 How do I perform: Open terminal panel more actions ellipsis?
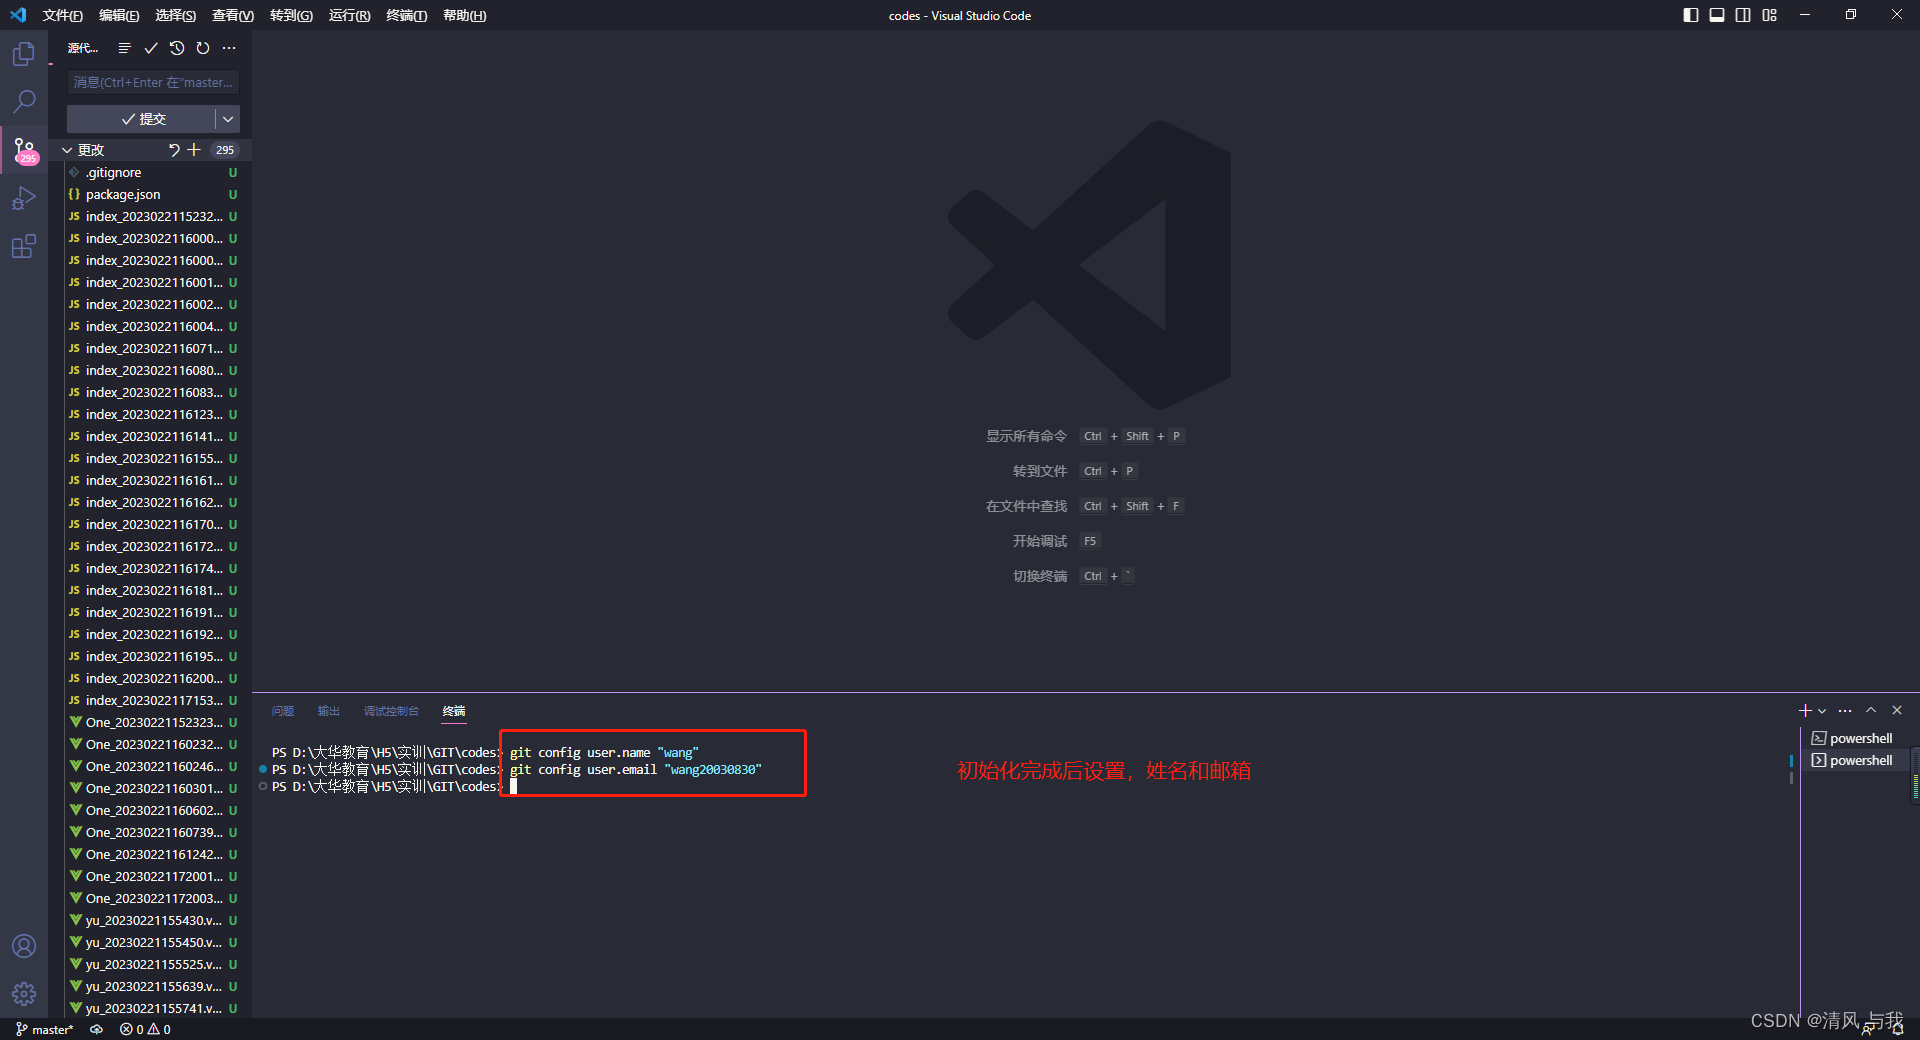(1845, 710)
